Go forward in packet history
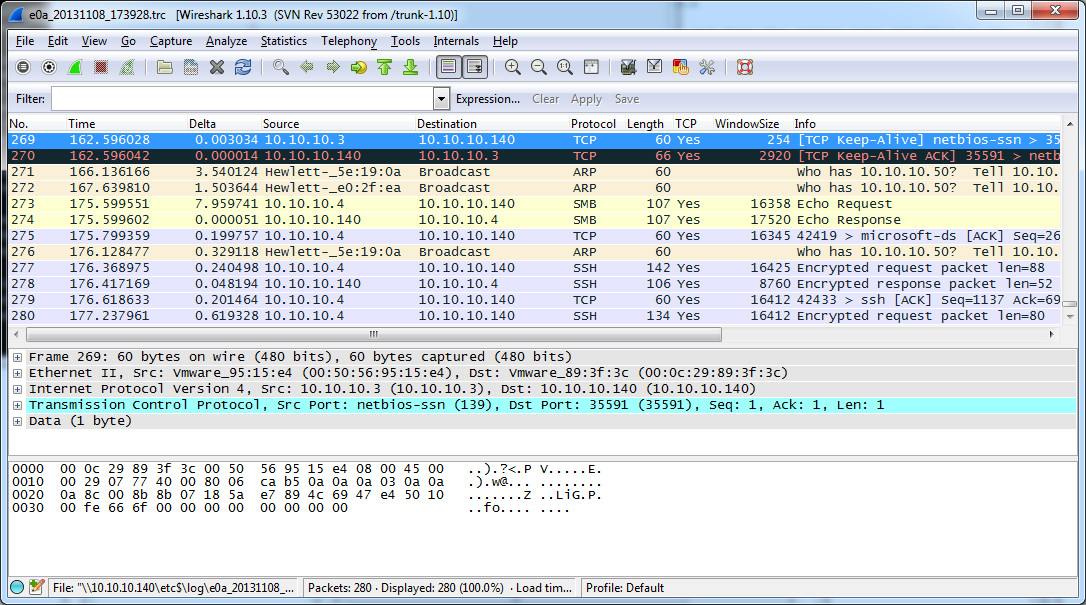This screenshot has width=1086, height=605. tap(333, 67)
